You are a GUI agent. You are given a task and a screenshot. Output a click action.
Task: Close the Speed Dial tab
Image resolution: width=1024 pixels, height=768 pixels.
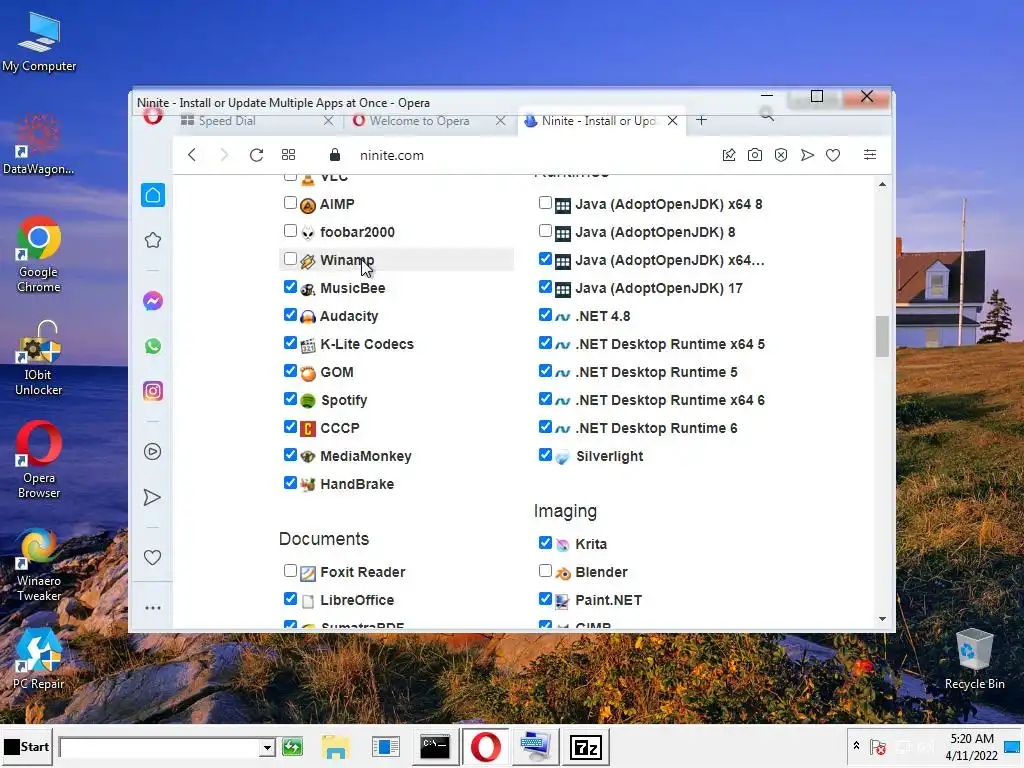[328, 121]
